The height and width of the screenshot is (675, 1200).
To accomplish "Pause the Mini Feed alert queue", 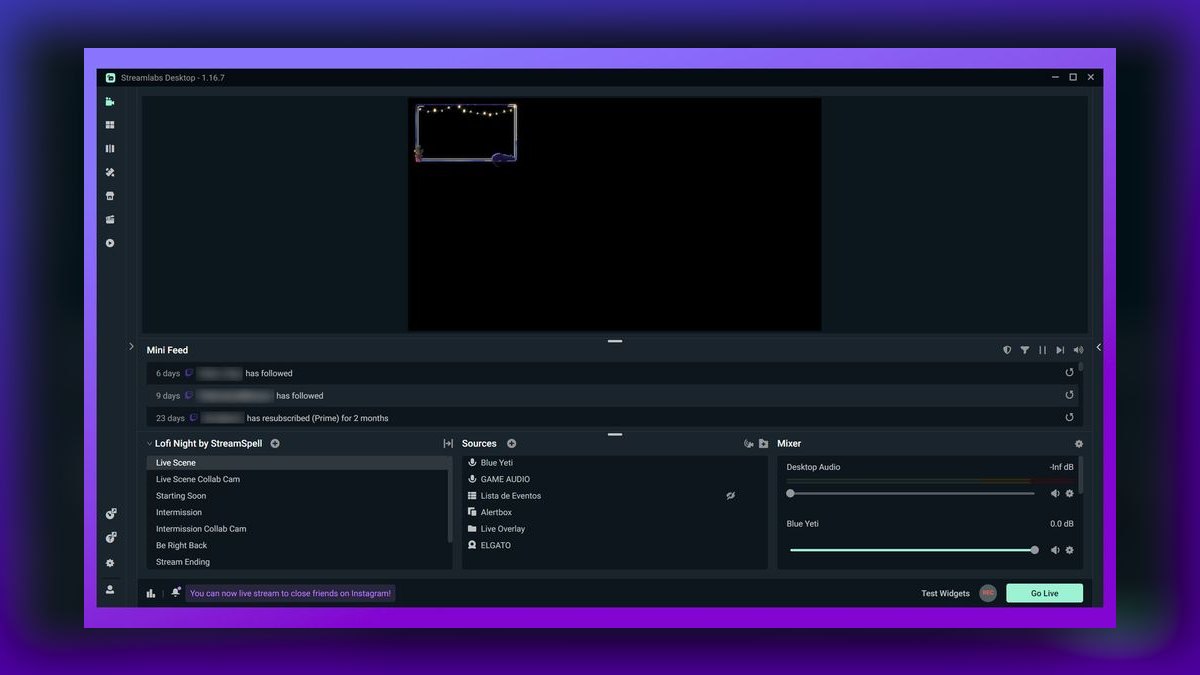I will click(x=1042, y=350).
